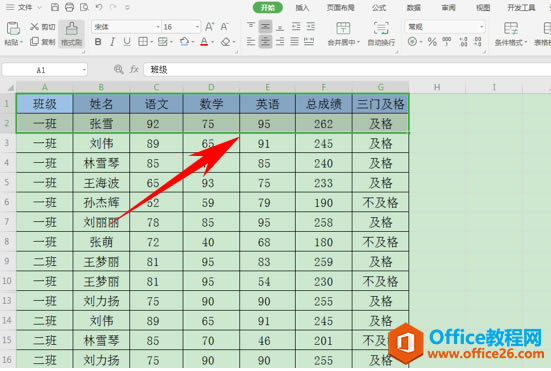This screenshot has width=551, height=371.
Task: Click the Paste (粘贴) clipboard icon
Action: coord(13,28)
